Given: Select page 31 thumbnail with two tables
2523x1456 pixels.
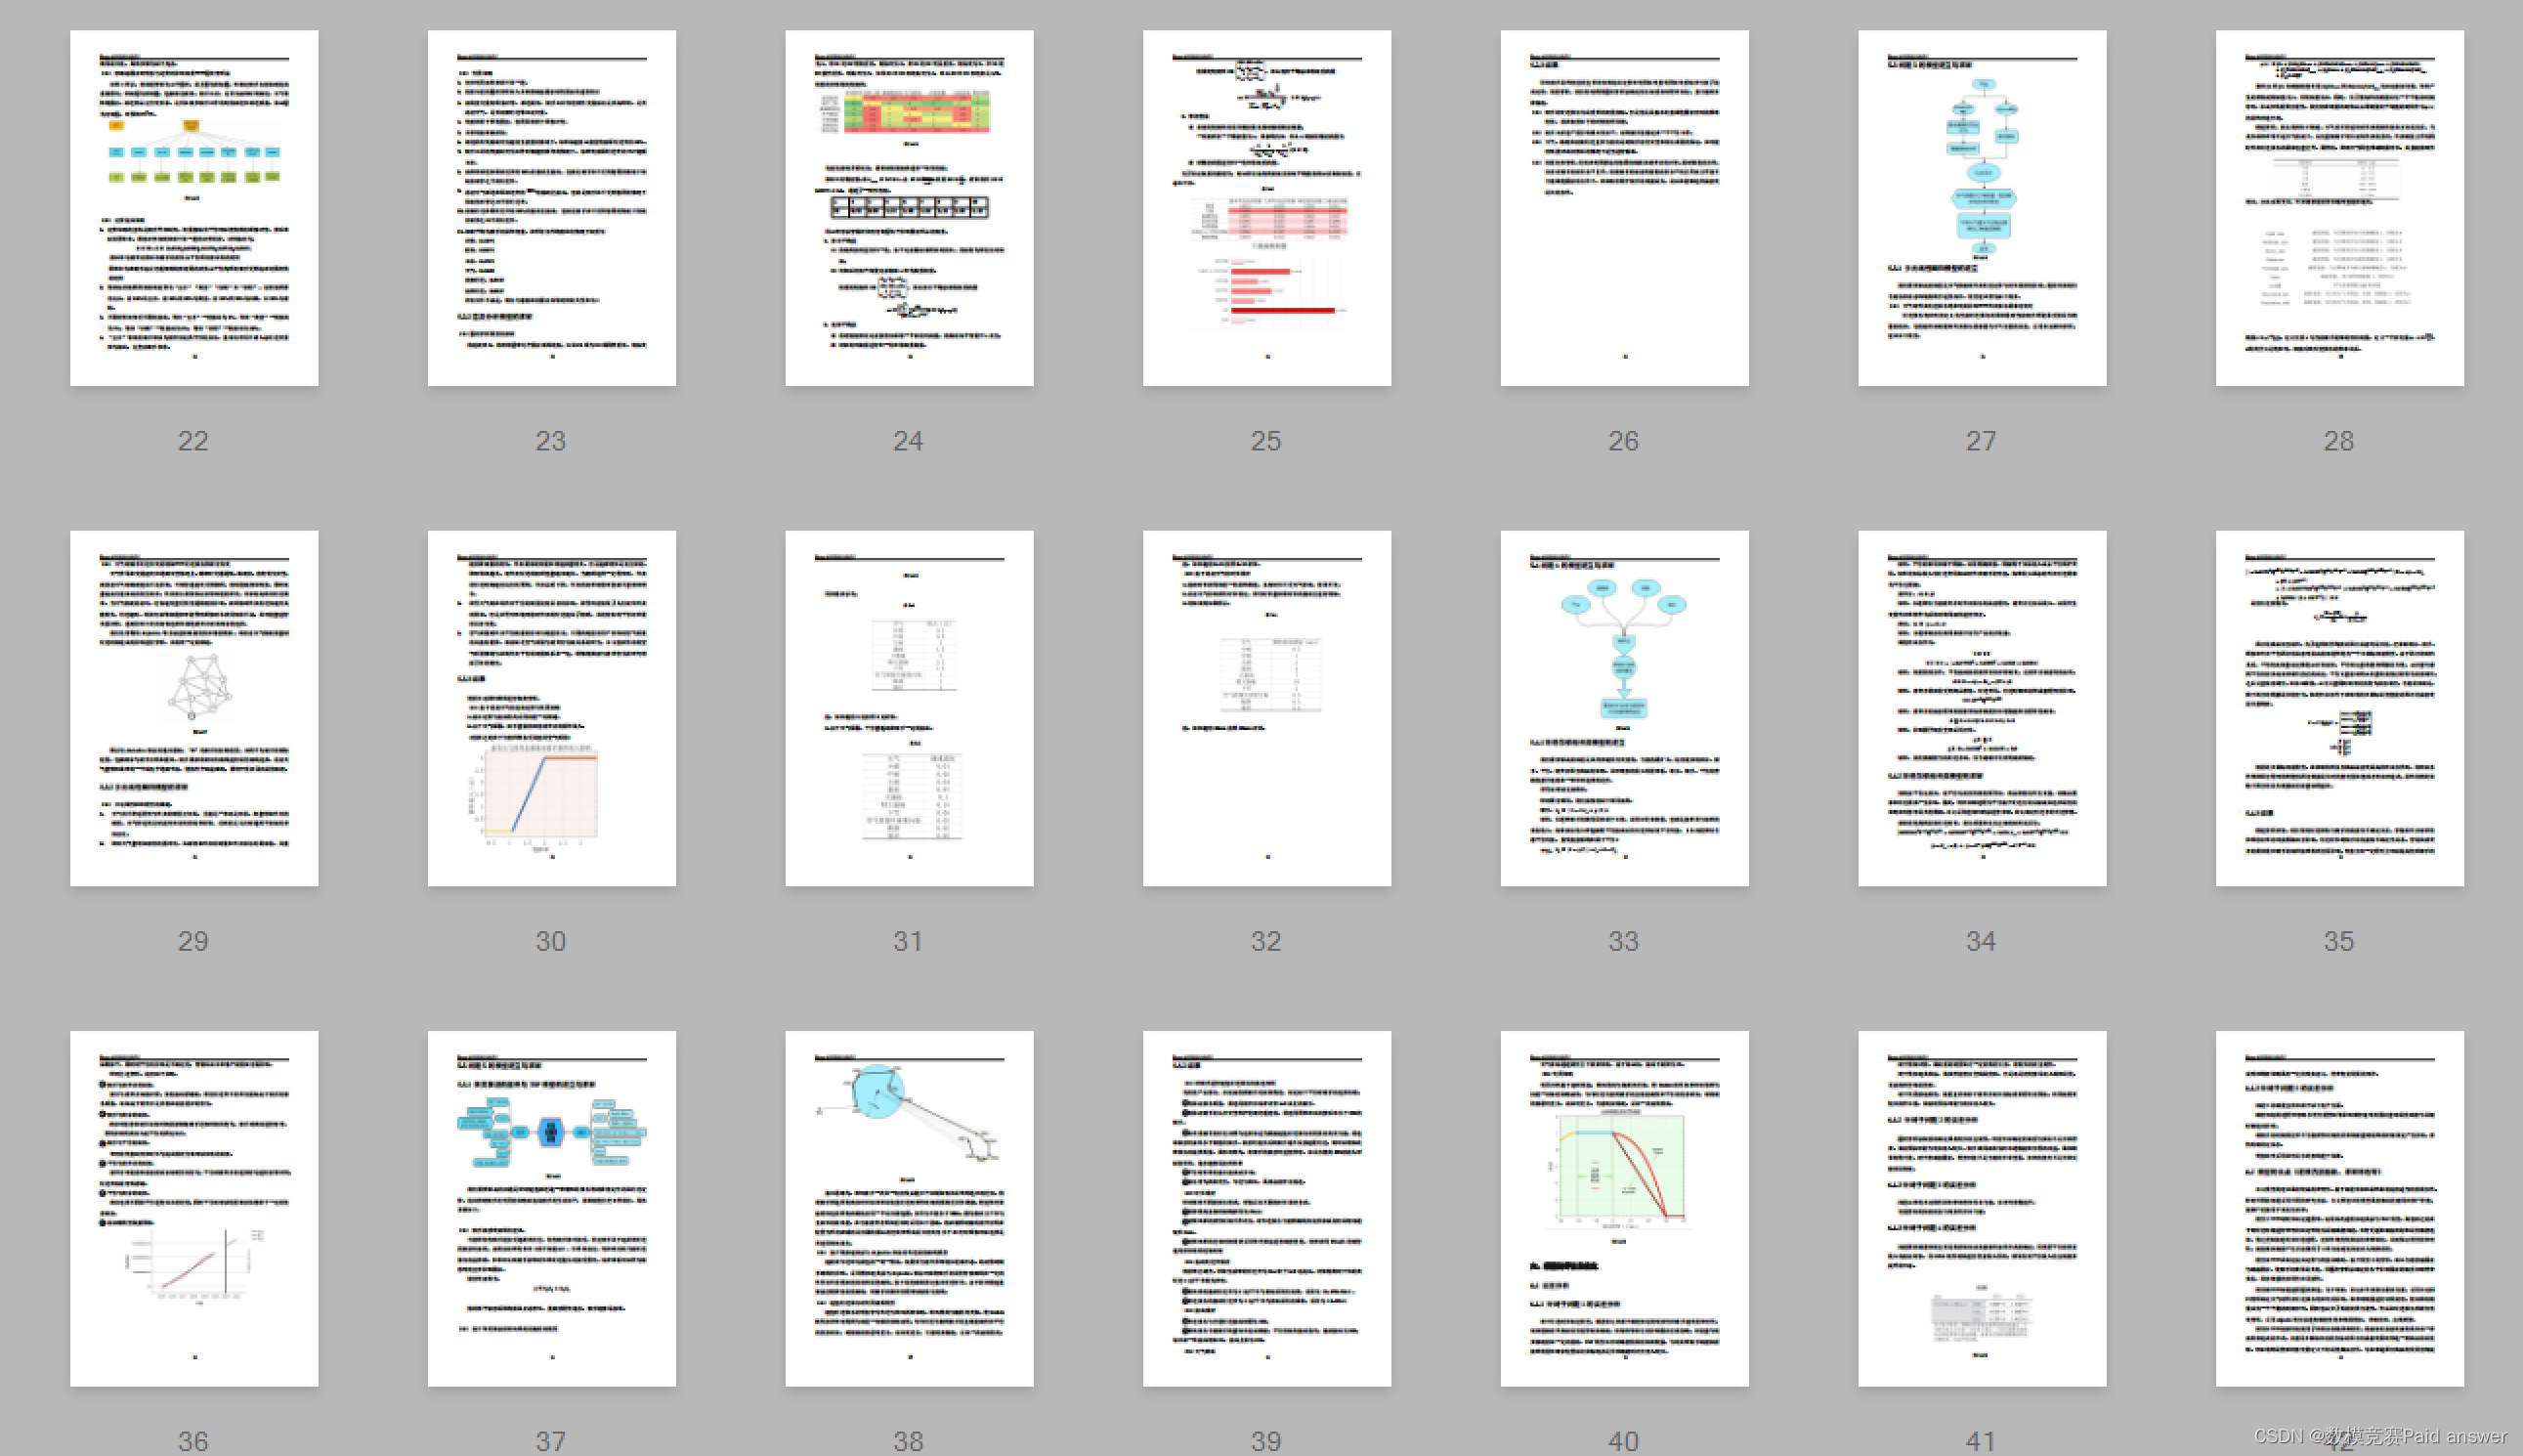Looking at the screenshot, I should (909, 708).
